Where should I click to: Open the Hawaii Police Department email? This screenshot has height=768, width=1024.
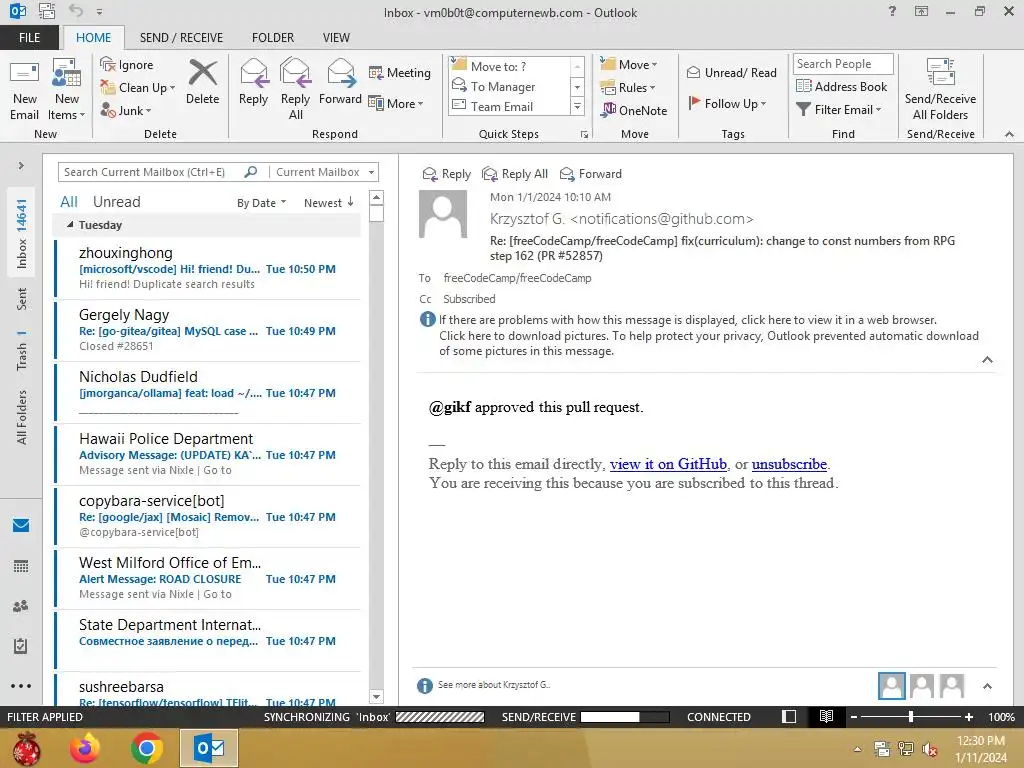click(208, 454)
